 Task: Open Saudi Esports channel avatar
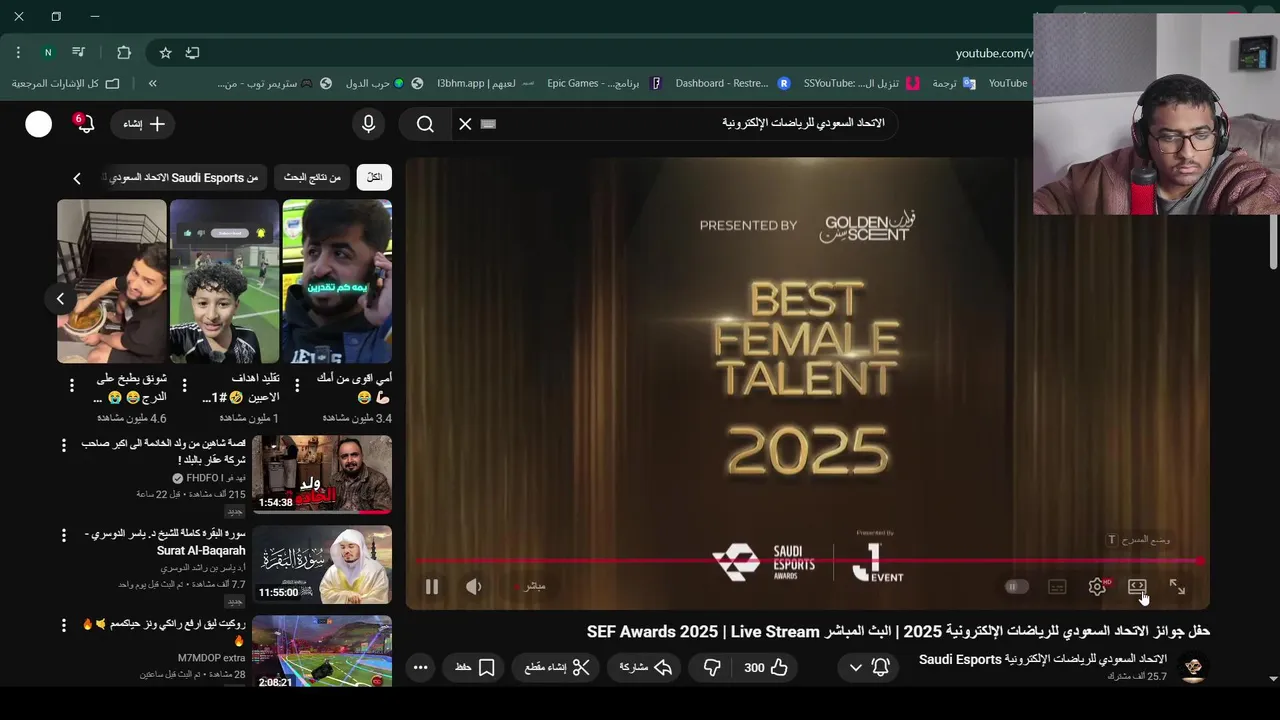[x=1193, y=667]
